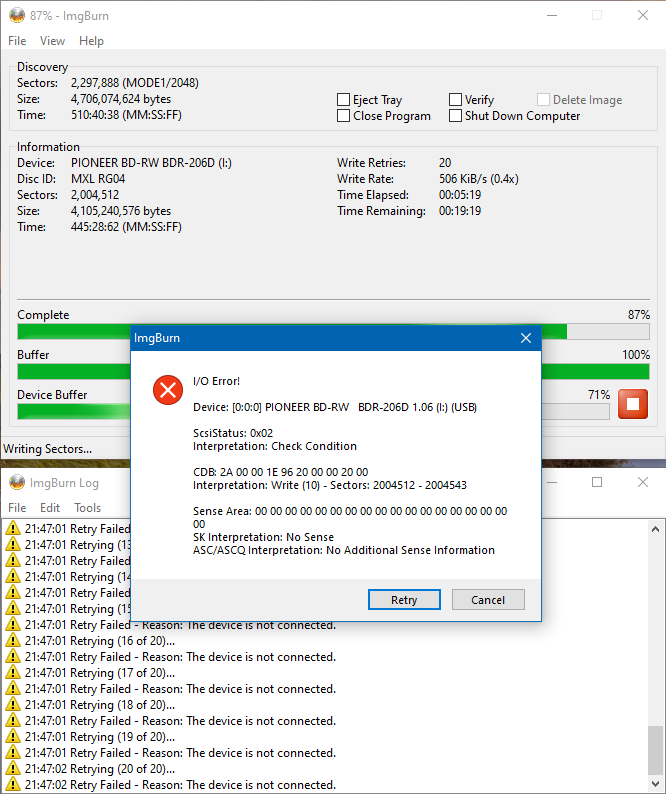Click Write Retries value '20'
The width and height of the screenshot is (666, 794).
[x=445, y=163]
